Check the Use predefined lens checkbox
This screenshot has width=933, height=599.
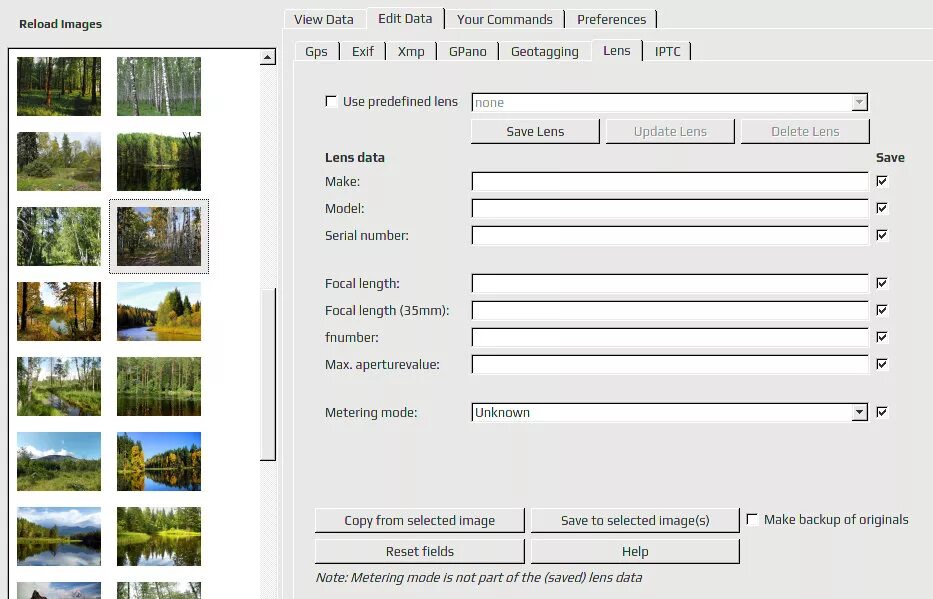[331, 101]
